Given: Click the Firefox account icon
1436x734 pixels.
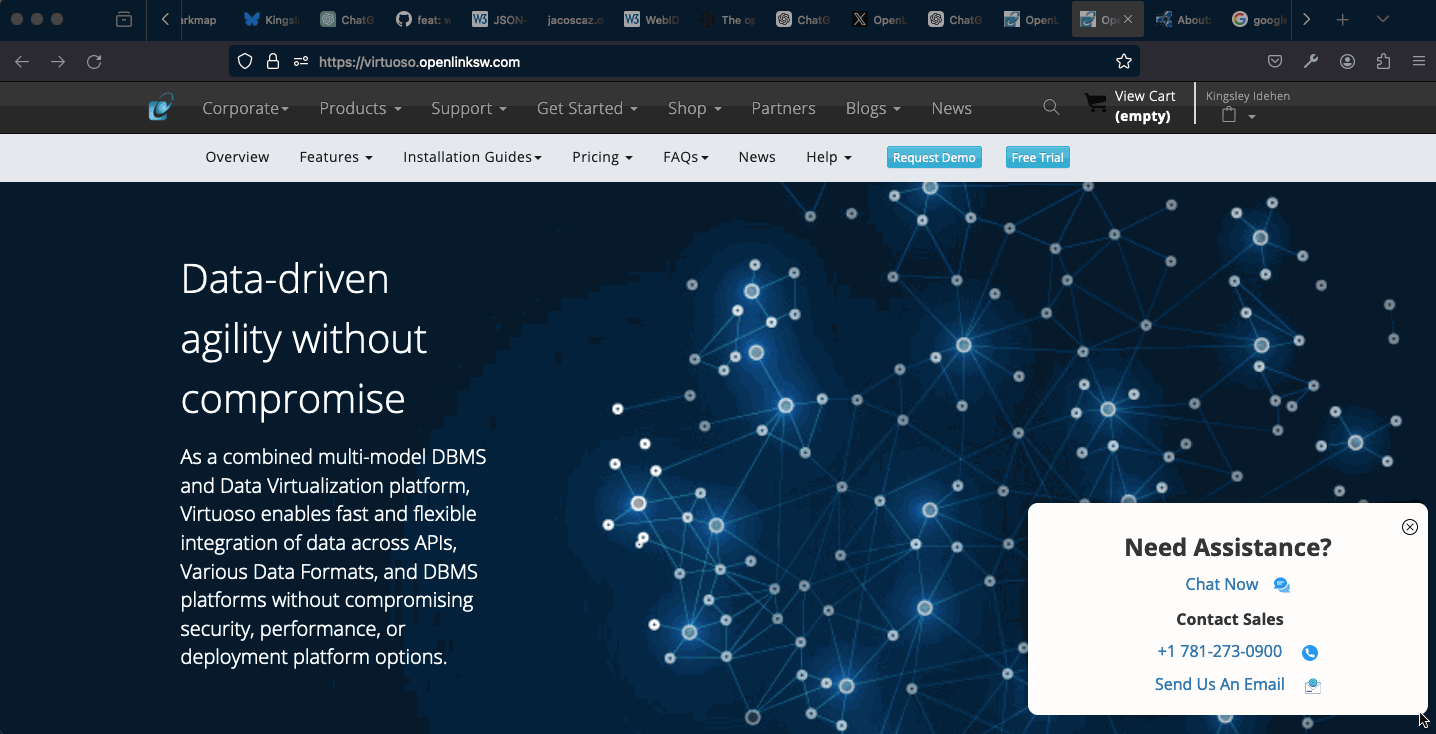Looking at the screenshot, I should click(x=1348, y=62).
